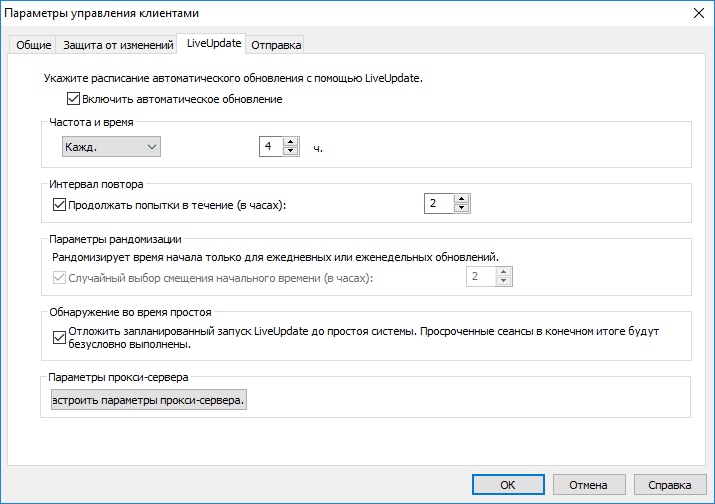
Task: Uncheck Продолжать попытки в течение checkbox
Action: [57, 205]
